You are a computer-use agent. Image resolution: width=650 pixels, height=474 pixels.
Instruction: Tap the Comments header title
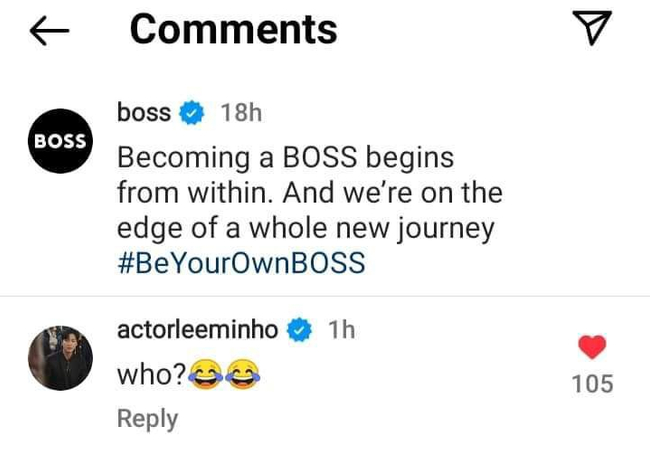tap(233, 31)
